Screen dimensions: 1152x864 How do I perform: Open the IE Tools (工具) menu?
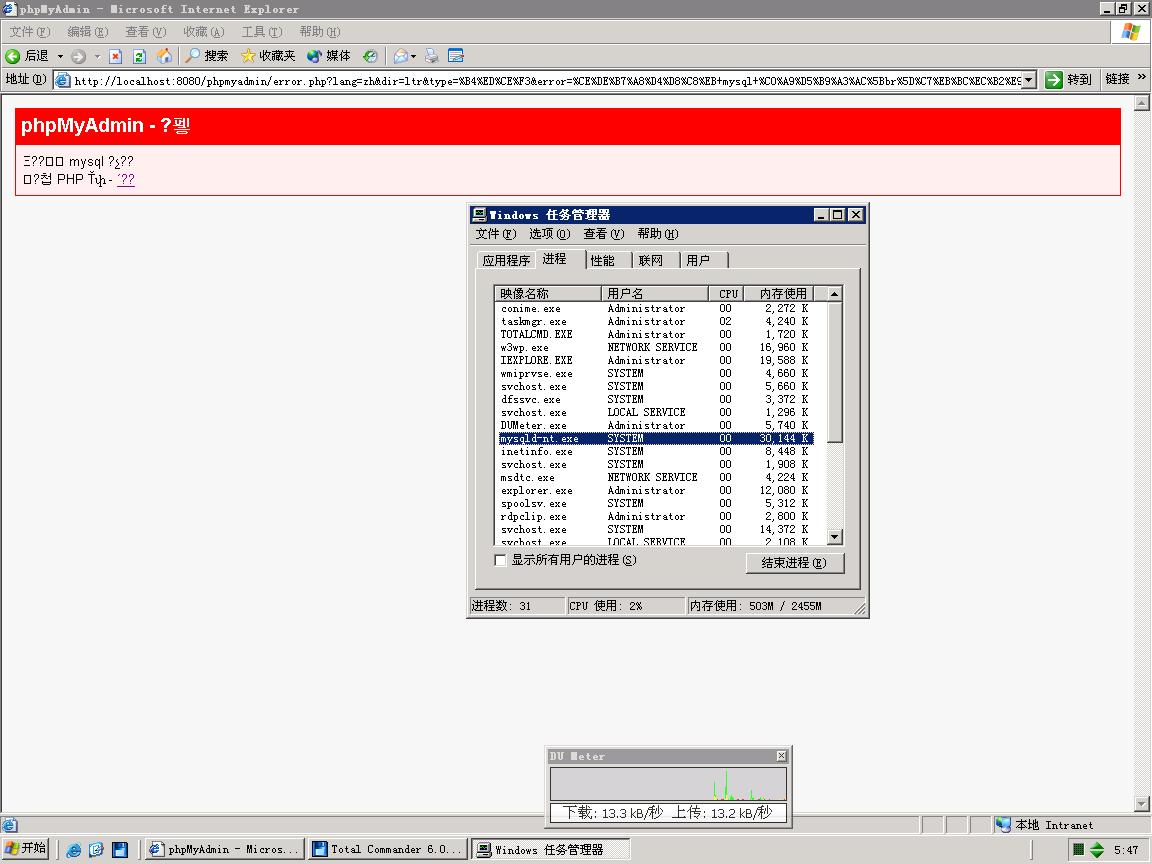262,32
